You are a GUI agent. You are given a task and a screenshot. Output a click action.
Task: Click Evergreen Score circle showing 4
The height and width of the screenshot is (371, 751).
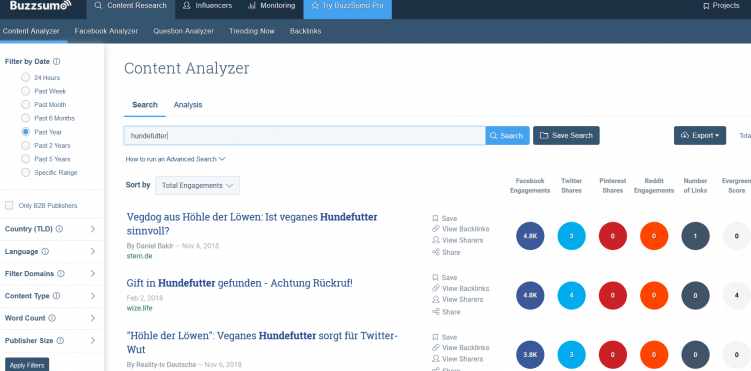(737, 295)
